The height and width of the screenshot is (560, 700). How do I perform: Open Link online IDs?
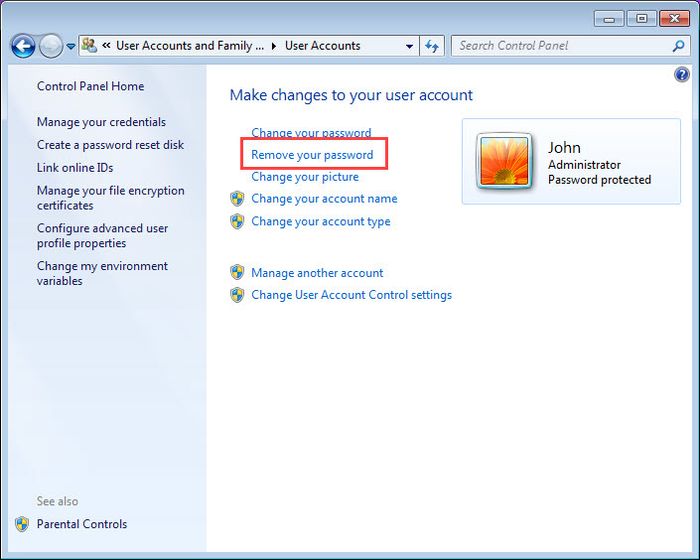75,167
